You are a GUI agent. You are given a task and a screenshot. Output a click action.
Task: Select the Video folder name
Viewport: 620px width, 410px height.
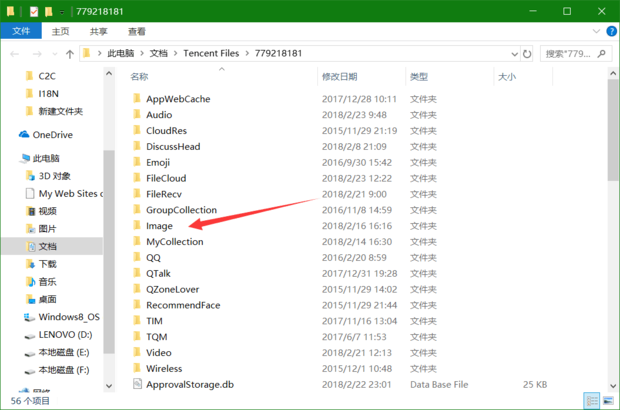pos(159,353)
